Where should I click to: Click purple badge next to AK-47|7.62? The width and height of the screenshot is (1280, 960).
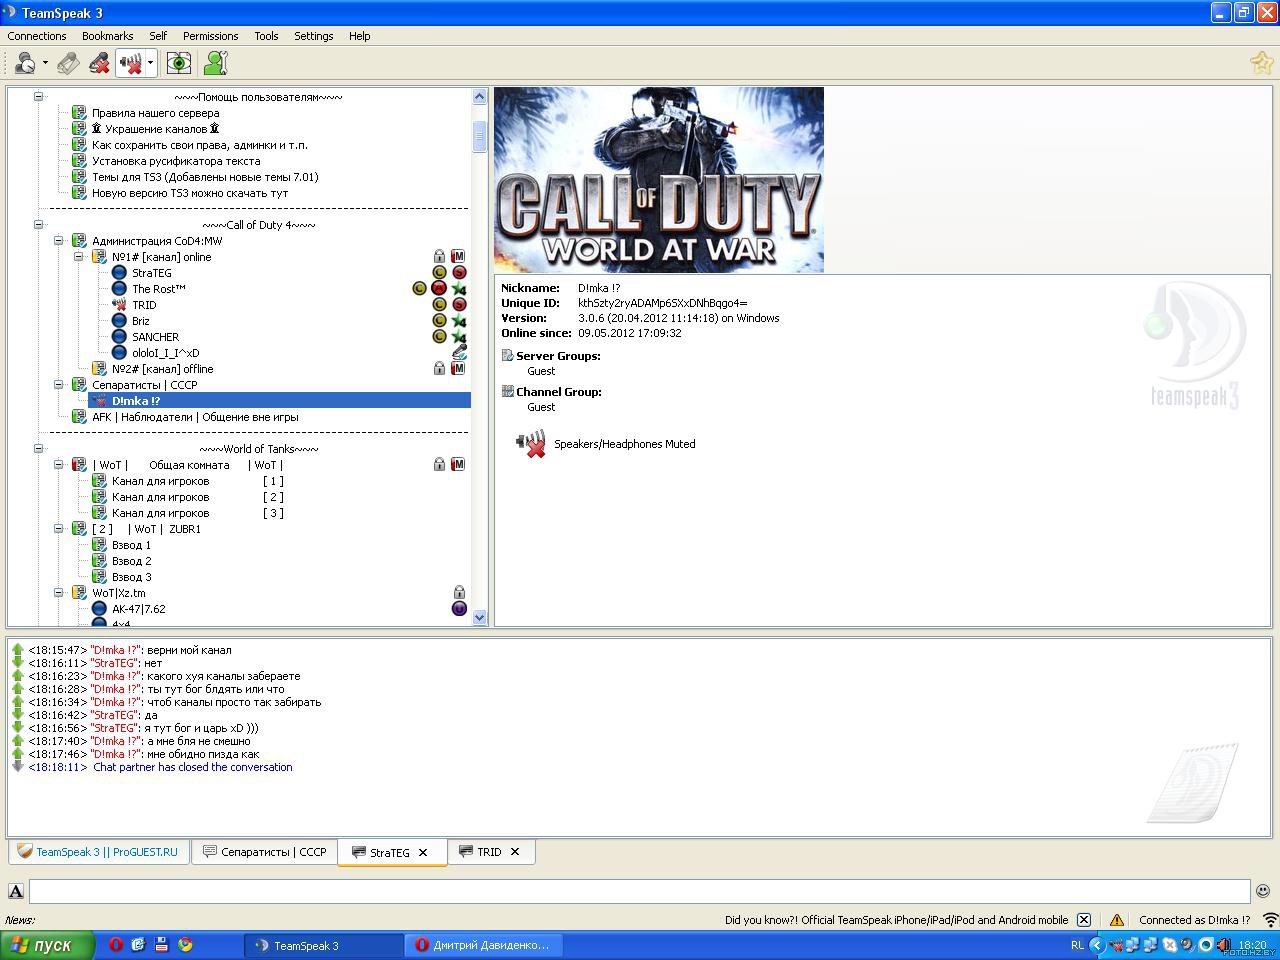pyautogui.click(x=459, y=609)
